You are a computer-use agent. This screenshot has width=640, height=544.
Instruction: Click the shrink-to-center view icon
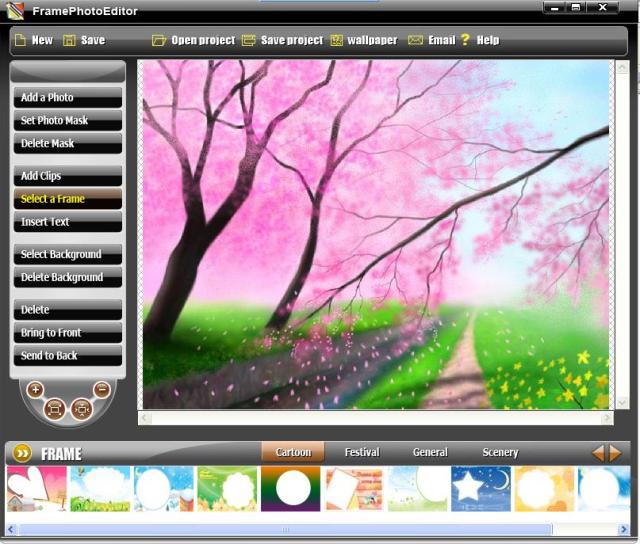tap(82, 408)
